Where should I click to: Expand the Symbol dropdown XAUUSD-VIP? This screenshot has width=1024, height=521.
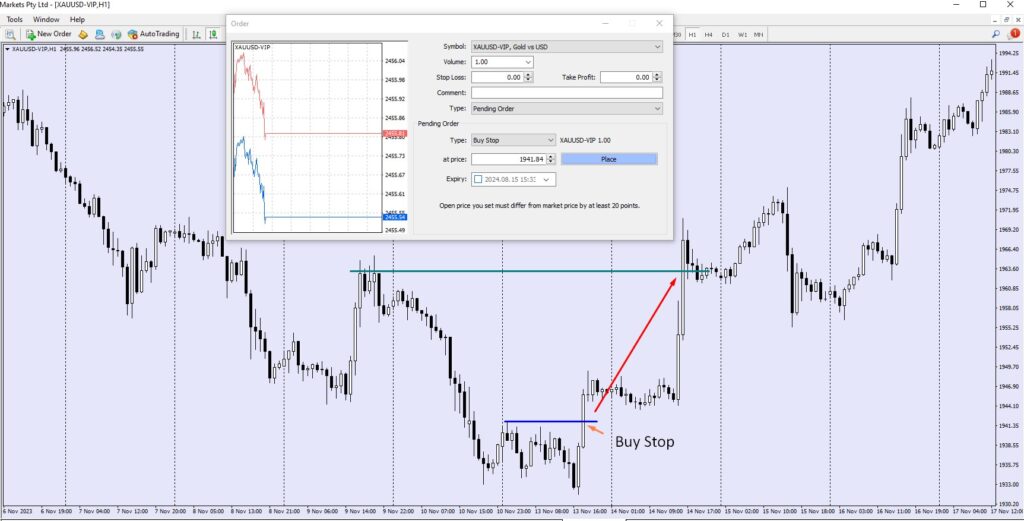click(566, 46)
